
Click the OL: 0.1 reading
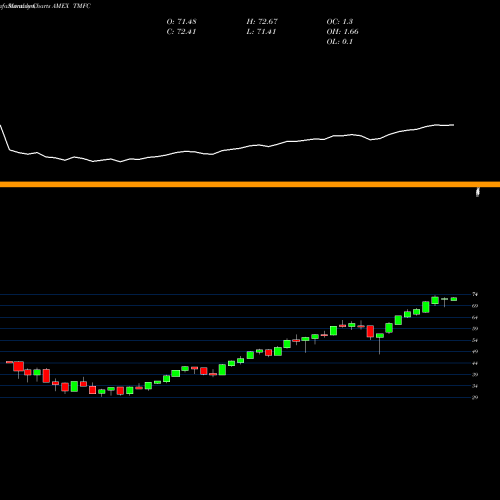[x=340, y=42]
